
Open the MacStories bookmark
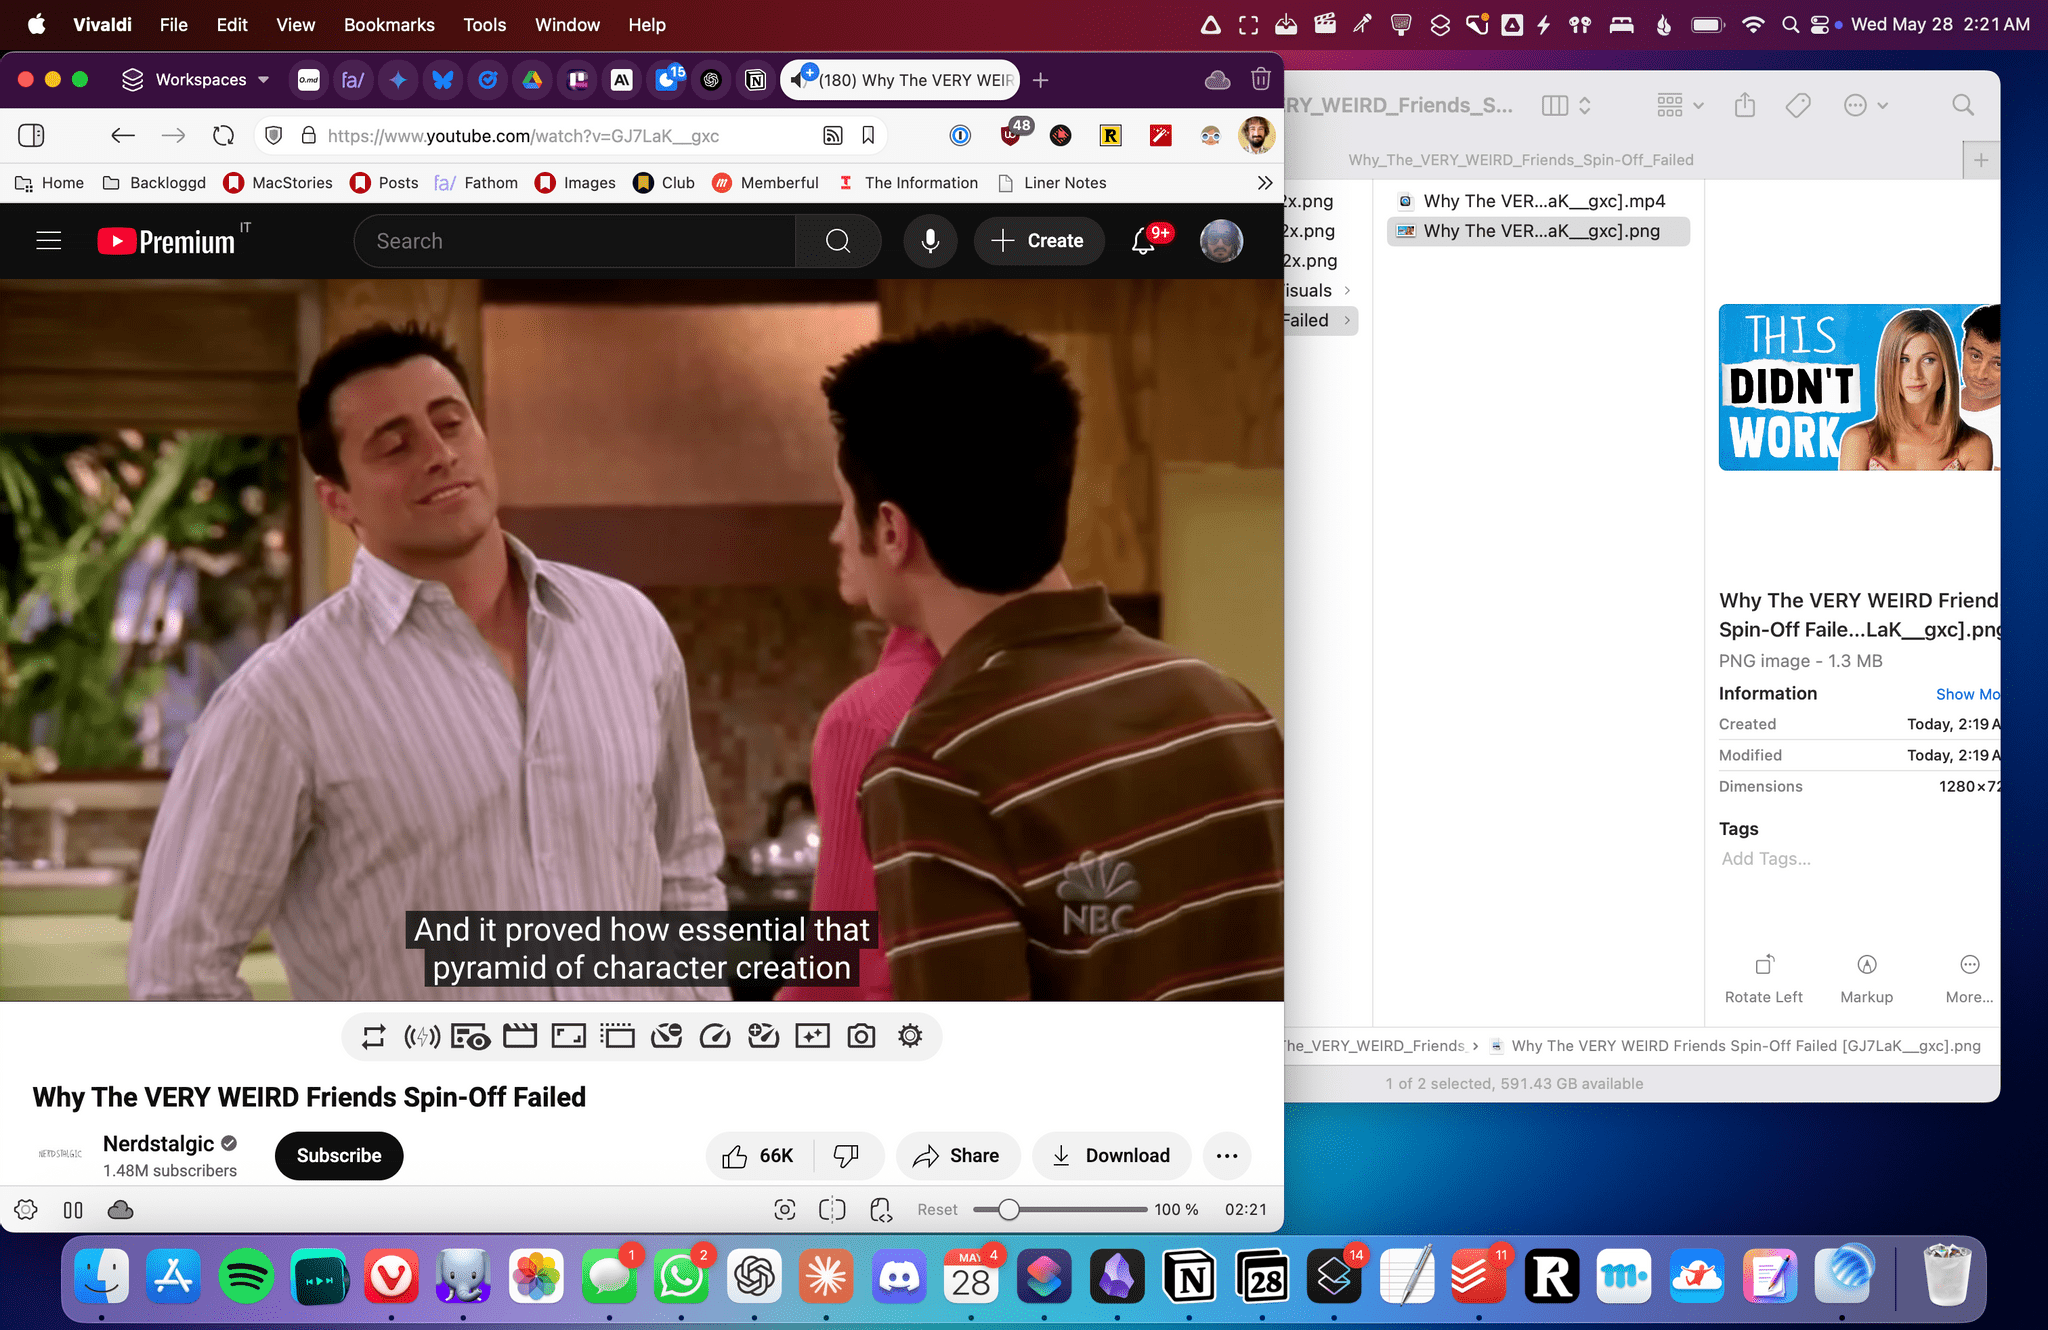(x=278, y=183)
